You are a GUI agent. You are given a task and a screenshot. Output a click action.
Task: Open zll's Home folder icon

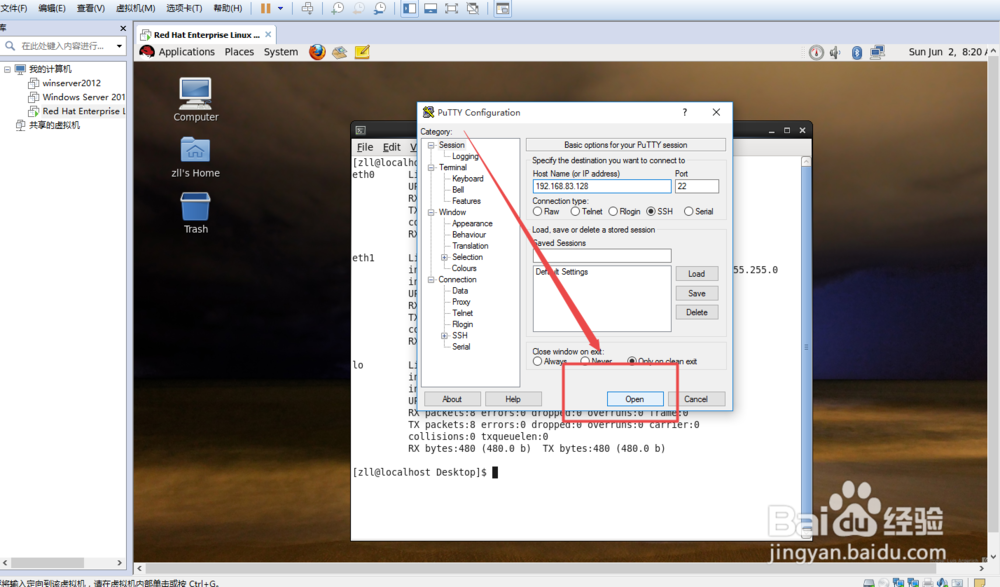(195, 157)
